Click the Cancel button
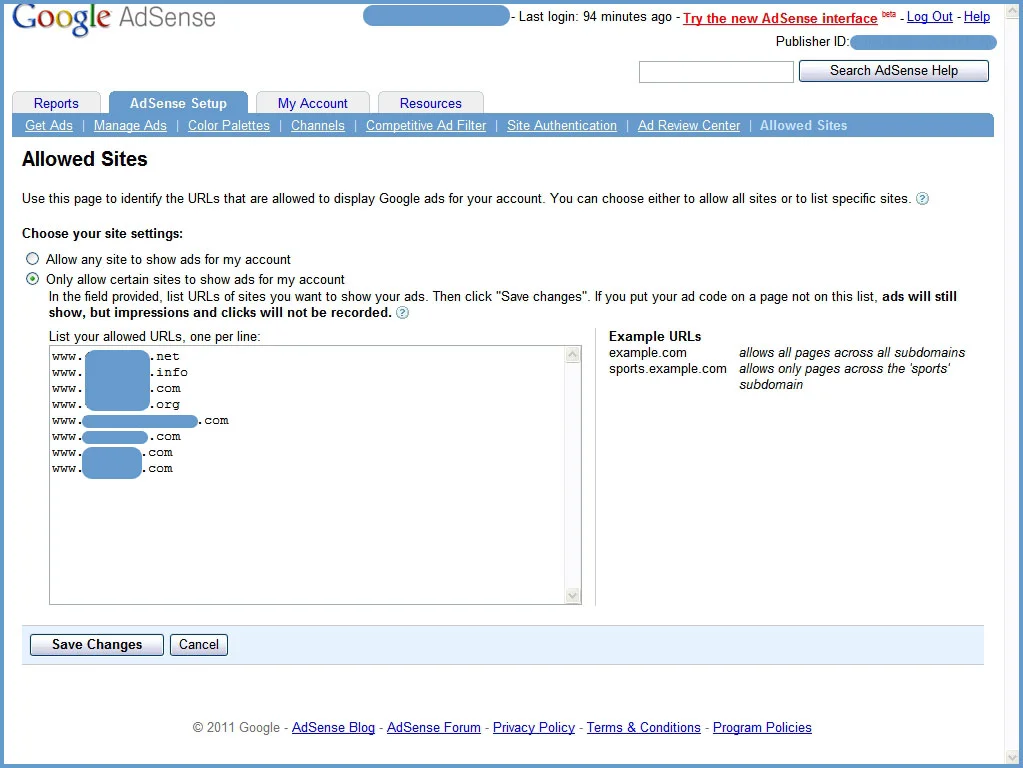Viewport: 1023px width, 768px height. (199, 645)
